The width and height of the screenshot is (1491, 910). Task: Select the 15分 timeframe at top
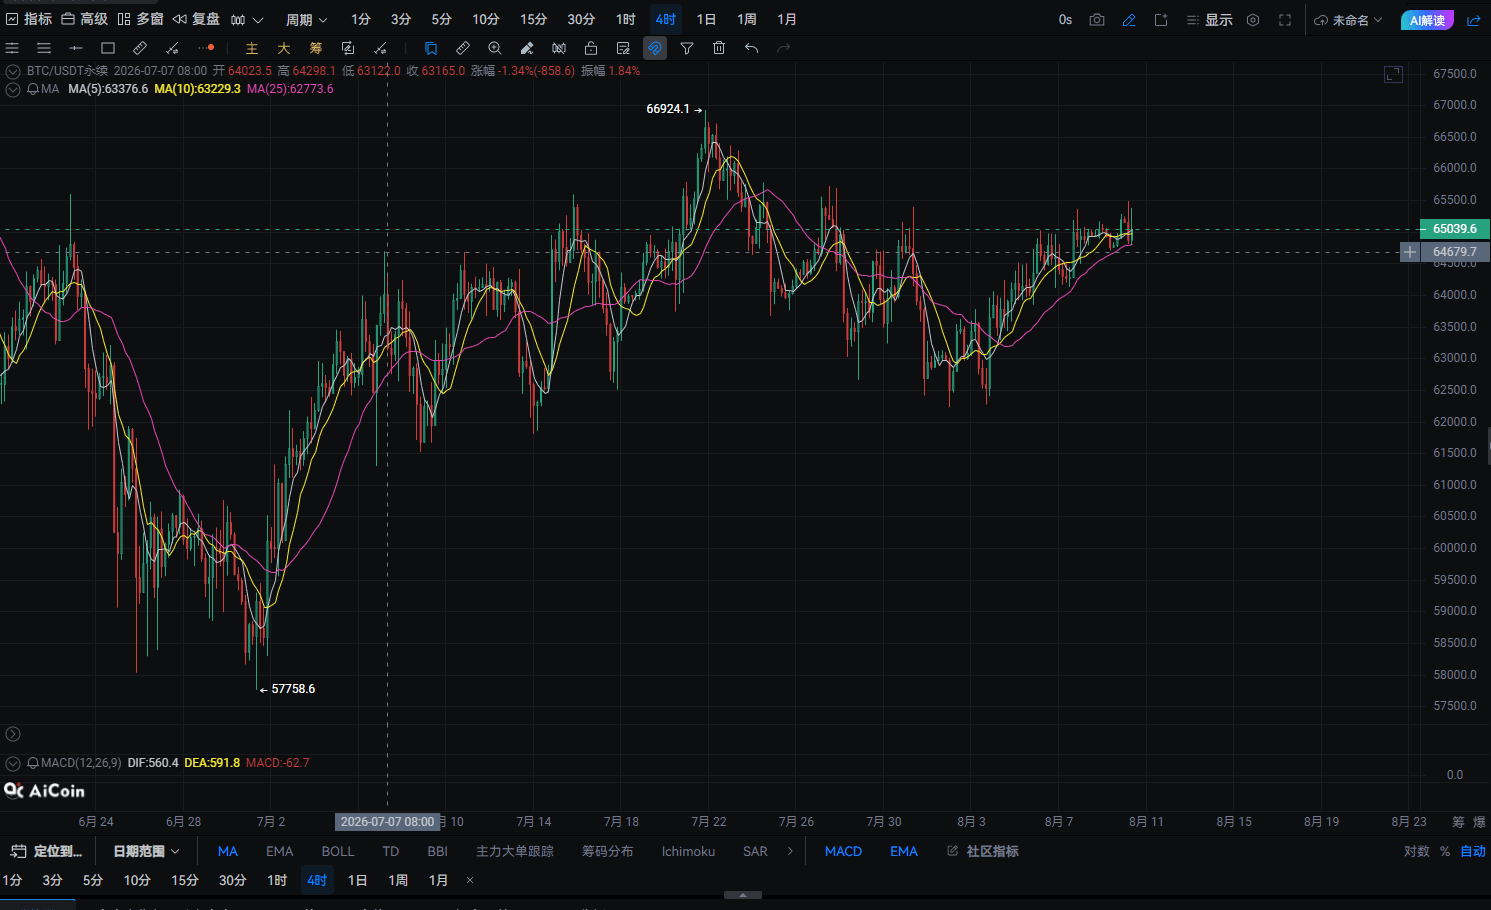tap(533, 20)
